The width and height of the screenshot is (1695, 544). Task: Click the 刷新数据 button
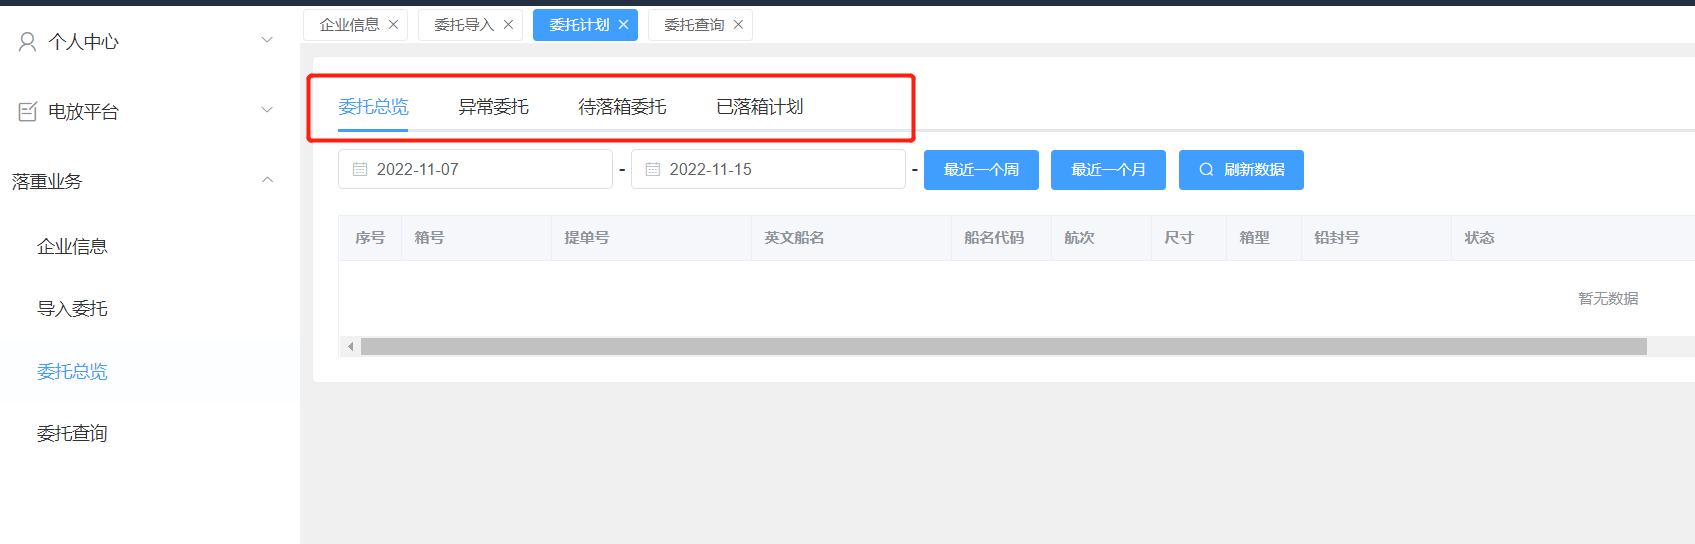(x=1241, y=170)
